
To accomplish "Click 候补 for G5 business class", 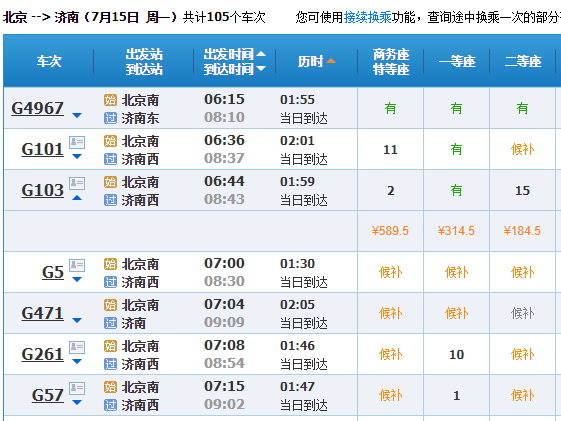I will [x=391, y=272].
